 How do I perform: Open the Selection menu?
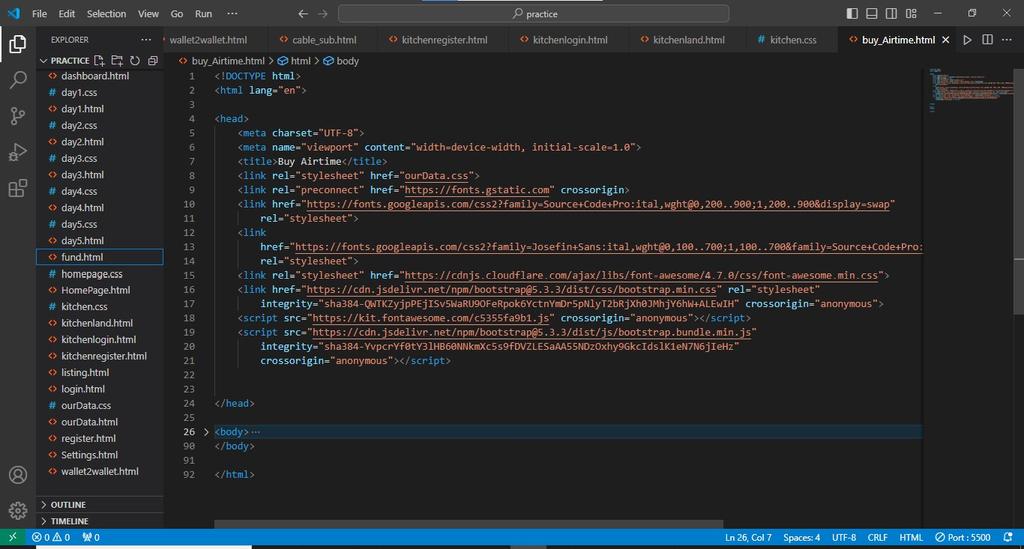tap(106, 14)
